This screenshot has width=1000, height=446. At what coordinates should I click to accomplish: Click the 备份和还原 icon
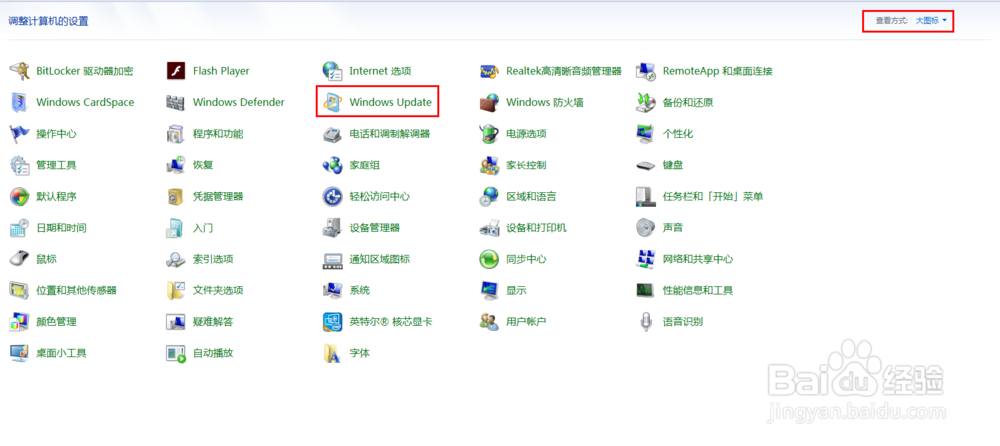tap(646, 102)
